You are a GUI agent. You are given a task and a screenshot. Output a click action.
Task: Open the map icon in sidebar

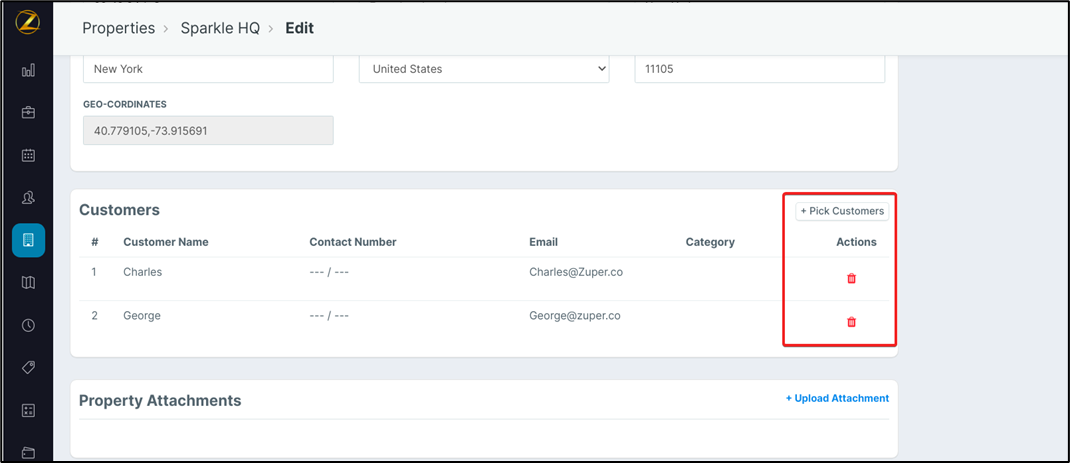coord(28,283)
